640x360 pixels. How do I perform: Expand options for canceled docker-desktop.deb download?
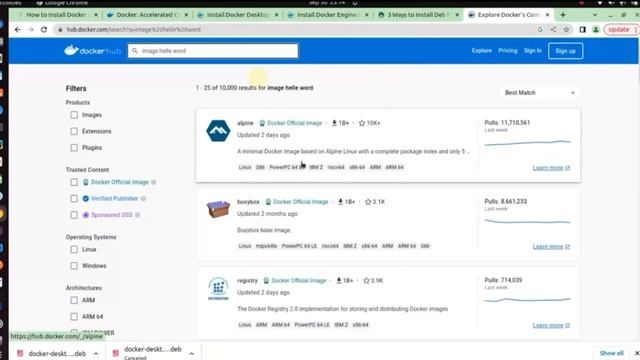pyautogui.click(x=191, y=353)
